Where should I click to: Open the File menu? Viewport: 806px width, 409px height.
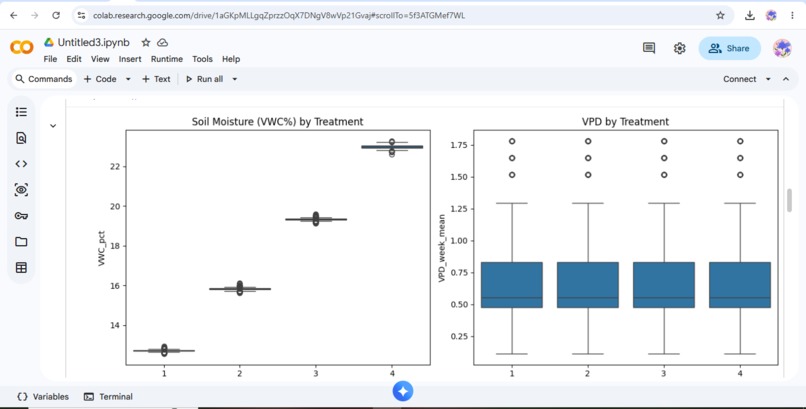50,59
